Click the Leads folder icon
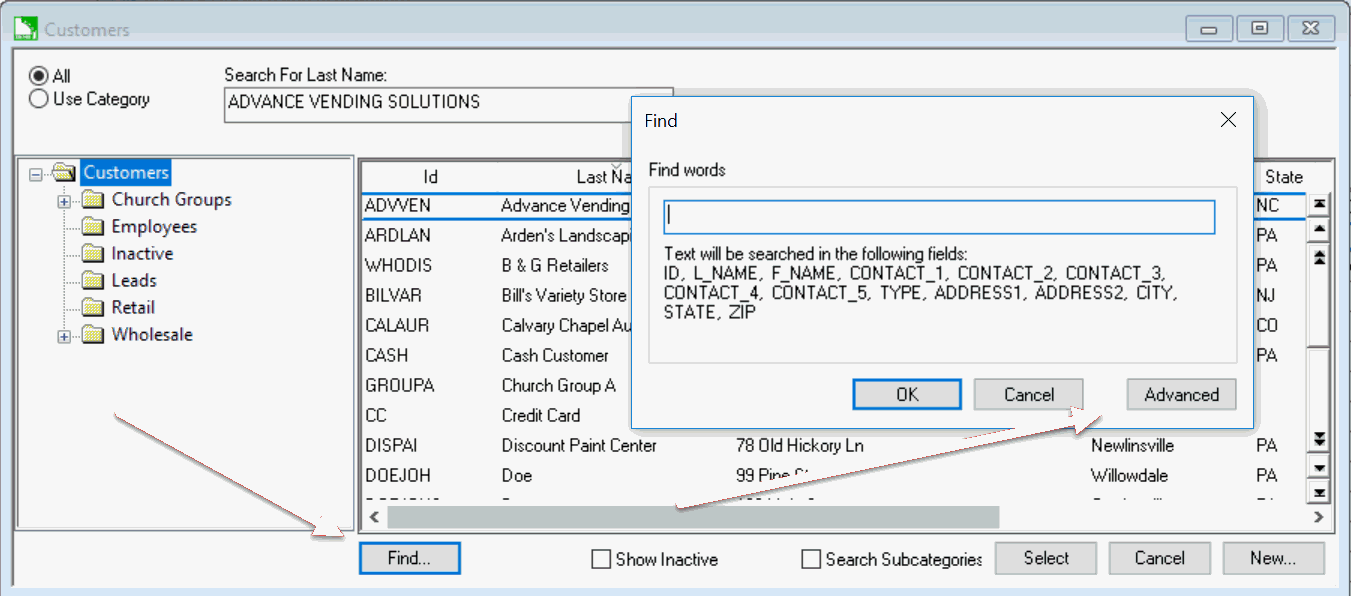This screenshot has height=596, width=1351. pos(93,281)
